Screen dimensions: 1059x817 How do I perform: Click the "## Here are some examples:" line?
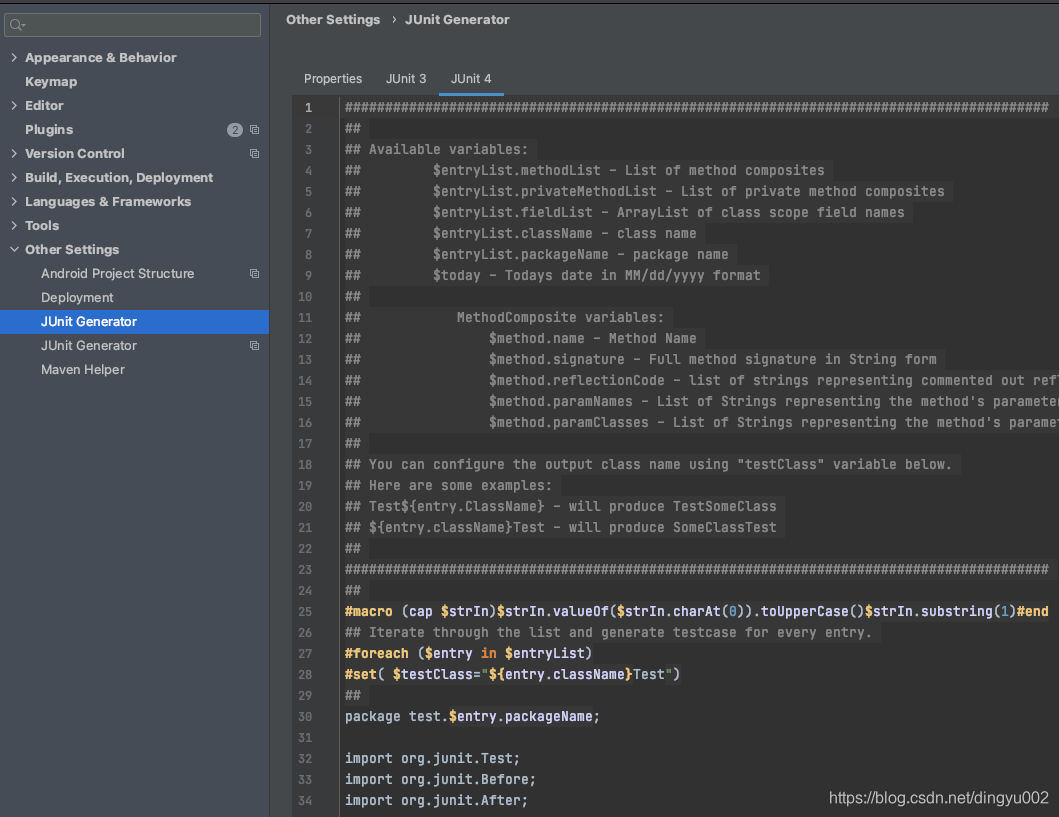(x=448, y=485)
